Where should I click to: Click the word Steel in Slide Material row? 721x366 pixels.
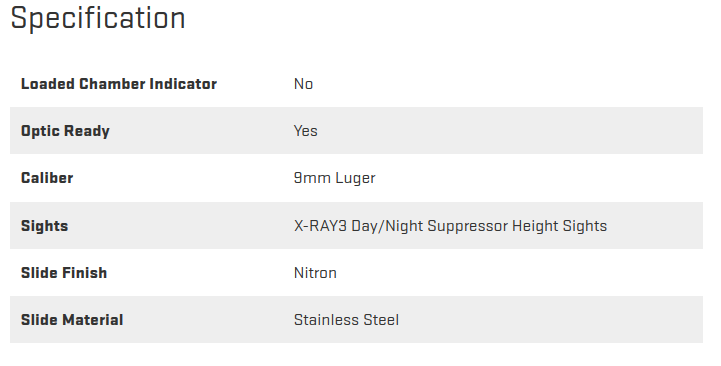(382, 320)
